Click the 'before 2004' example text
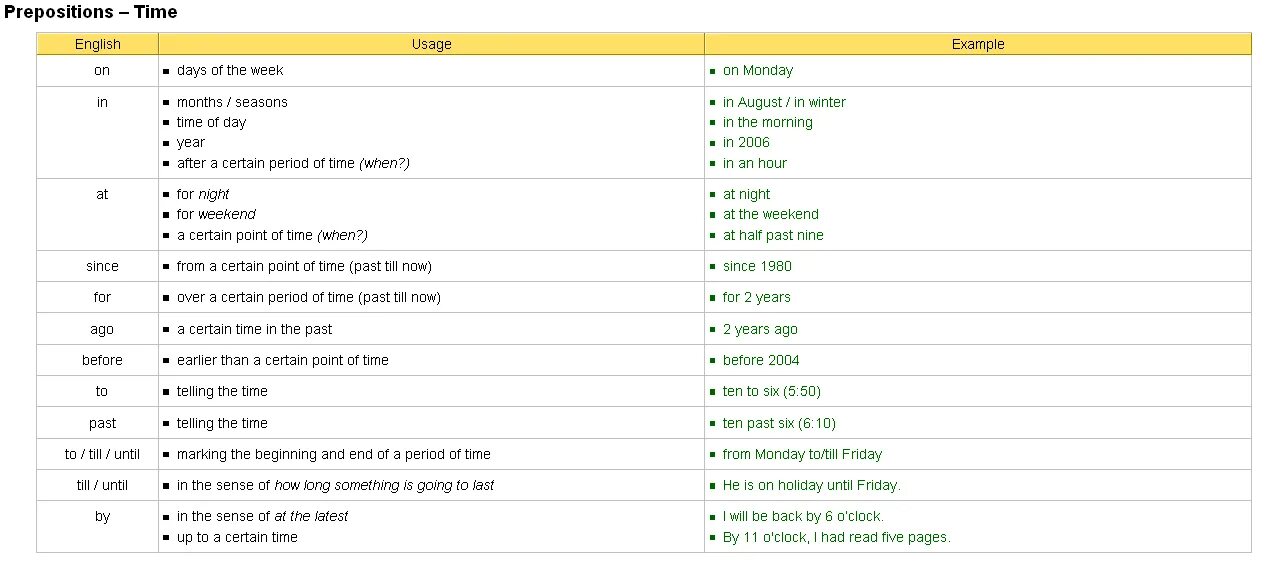This screenshot has width=1274, height=574. 761,361
